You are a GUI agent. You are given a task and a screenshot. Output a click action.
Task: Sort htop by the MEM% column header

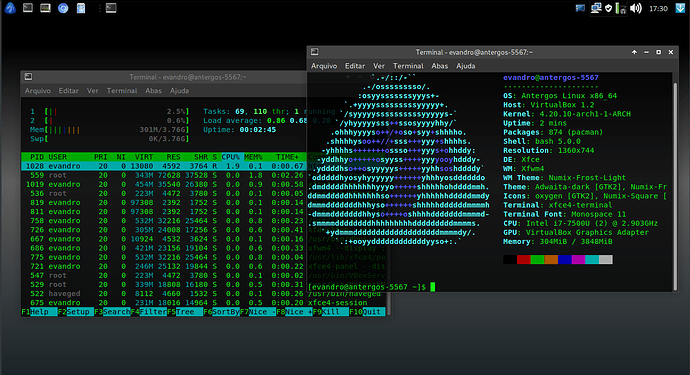253,157
